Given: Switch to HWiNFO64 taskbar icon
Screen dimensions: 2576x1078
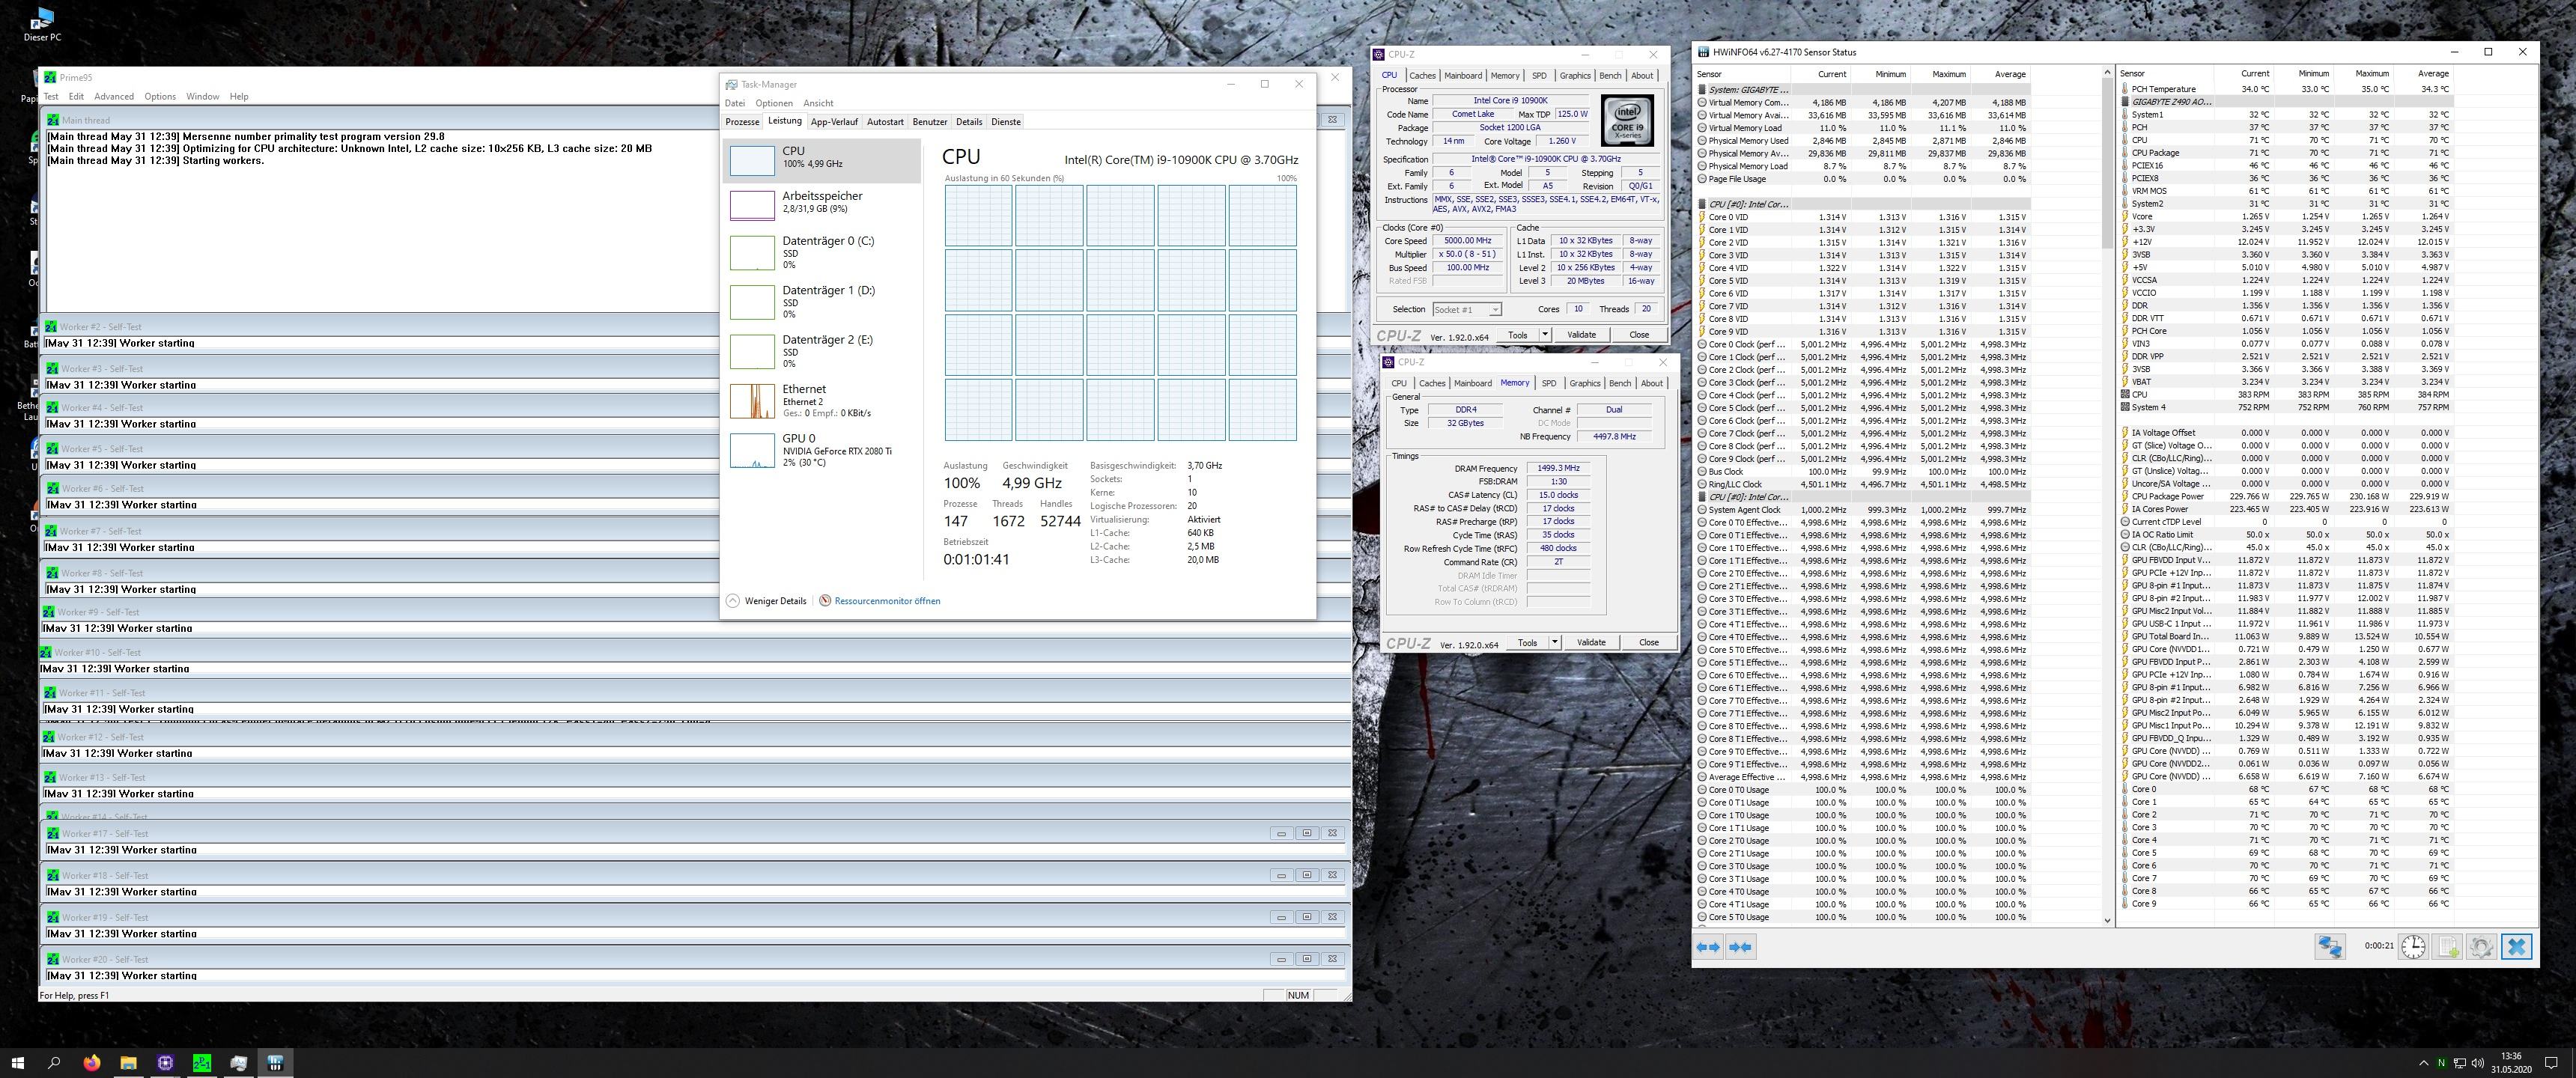Looking at the screenshot, I should pos(275,1063).
